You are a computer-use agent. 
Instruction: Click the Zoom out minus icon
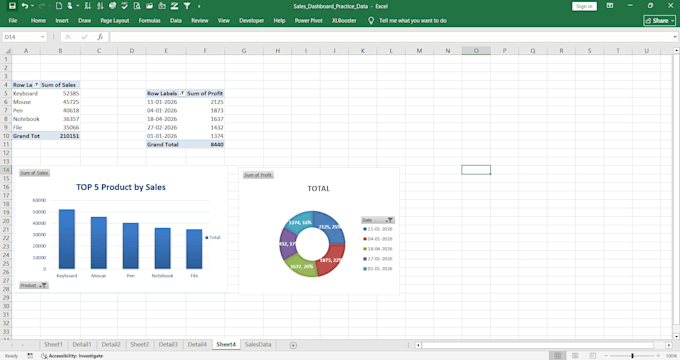point(606,356)
